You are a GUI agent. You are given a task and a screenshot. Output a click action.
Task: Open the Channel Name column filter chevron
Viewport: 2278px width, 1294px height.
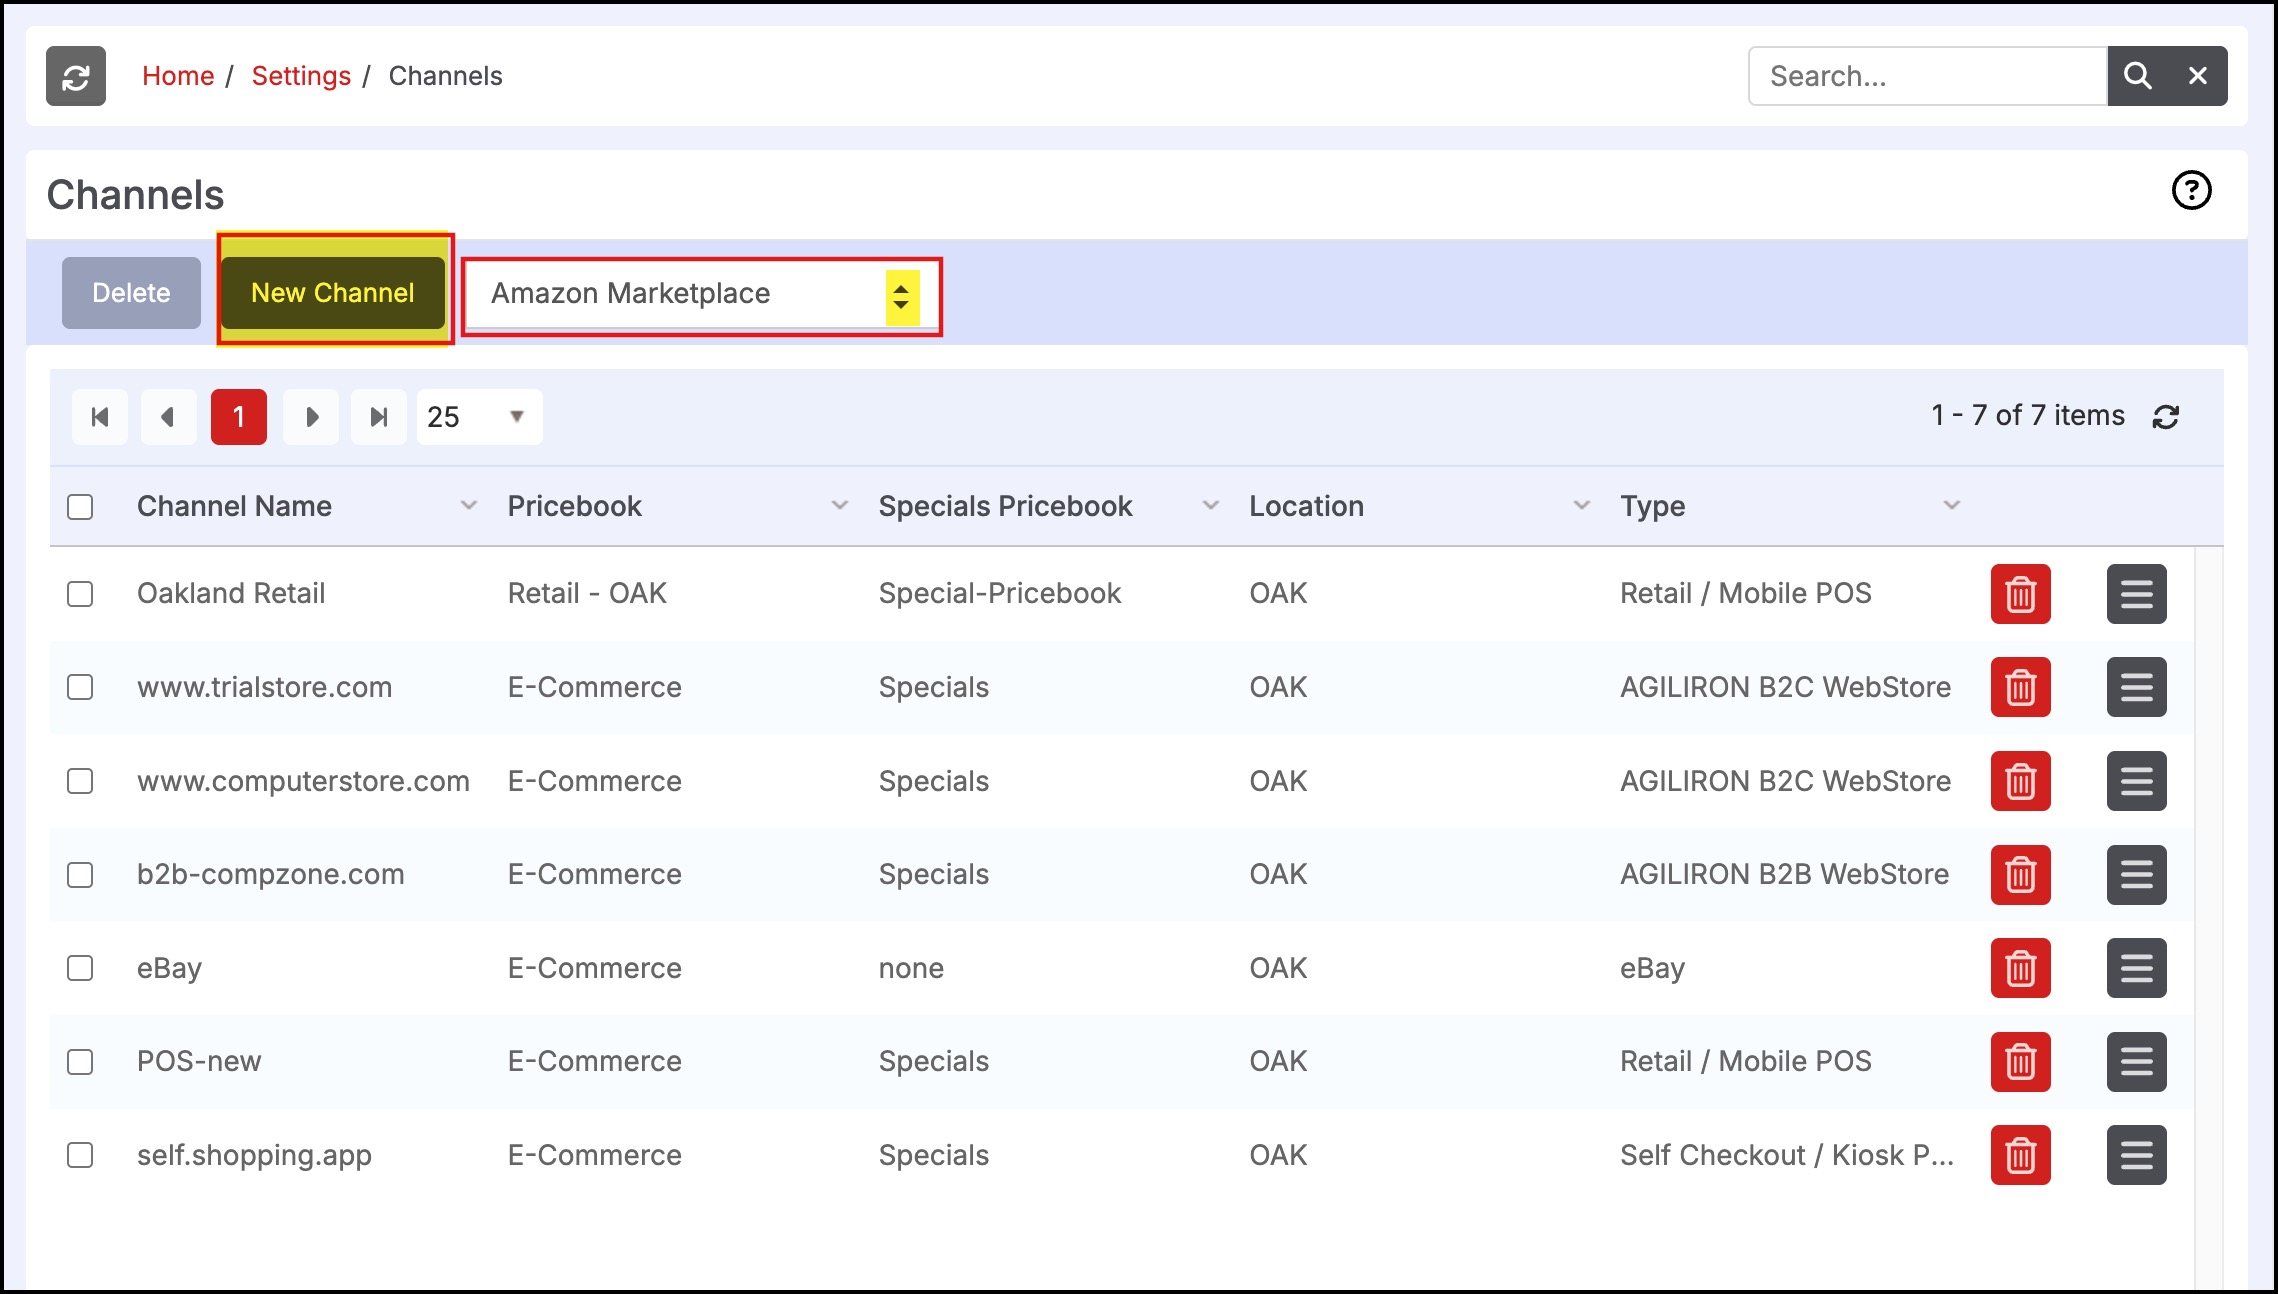tap(468, 506)
